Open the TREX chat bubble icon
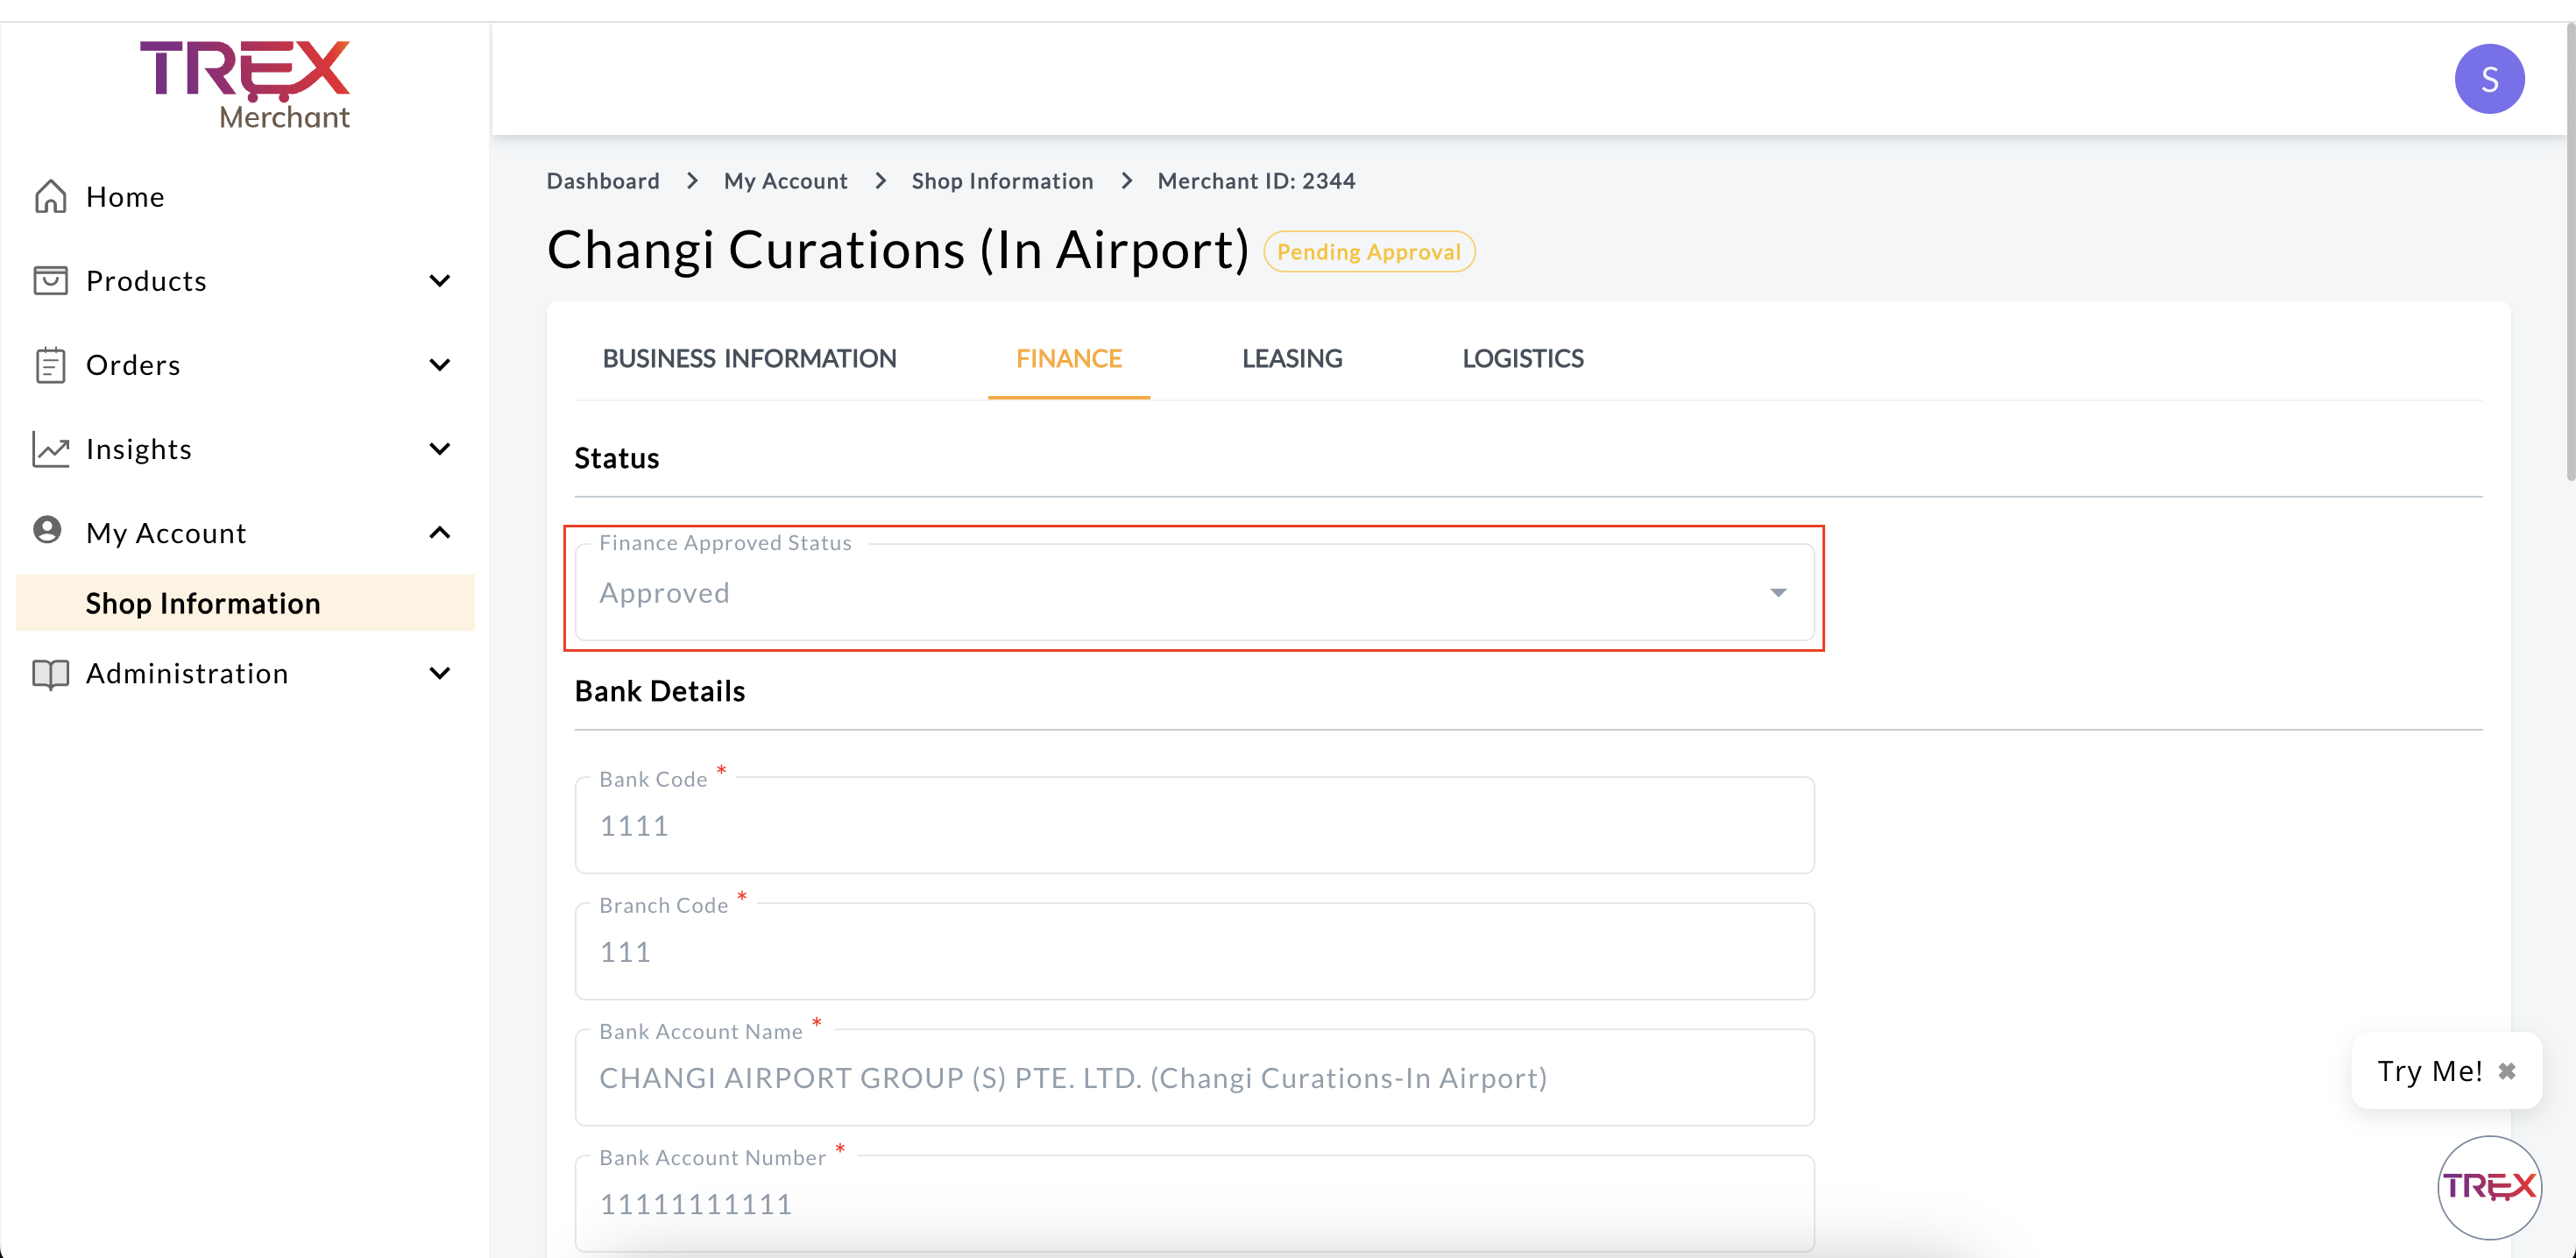Screen dimensions: 2576x1258 point(2488,1187)
